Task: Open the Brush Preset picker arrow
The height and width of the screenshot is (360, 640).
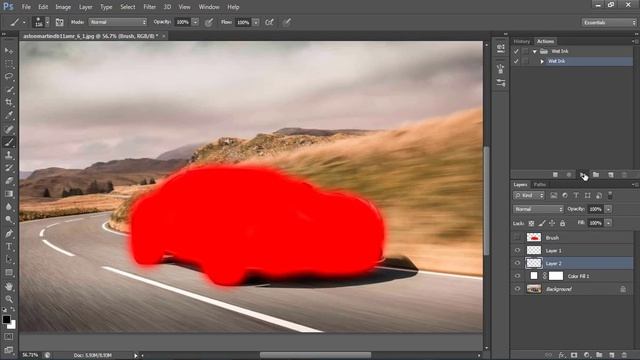Action: (47, 22)
